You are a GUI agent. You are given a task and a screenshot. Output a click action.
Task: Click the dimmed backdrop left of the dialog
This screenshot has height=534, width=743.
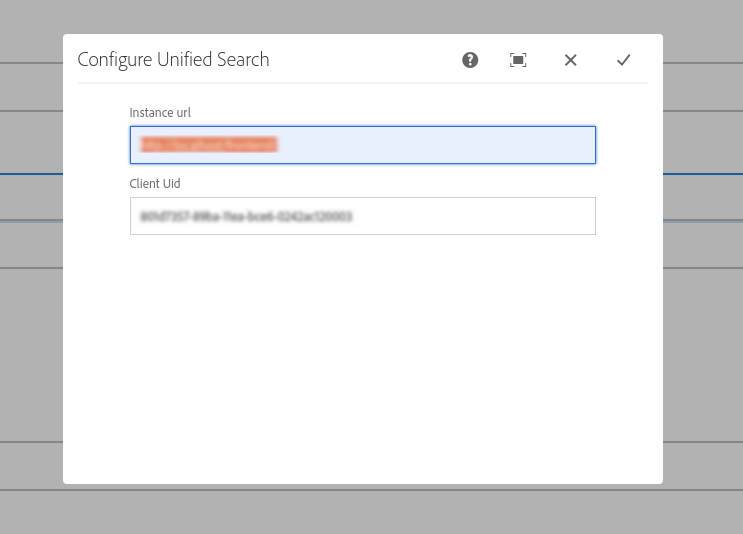coord(30,300)
